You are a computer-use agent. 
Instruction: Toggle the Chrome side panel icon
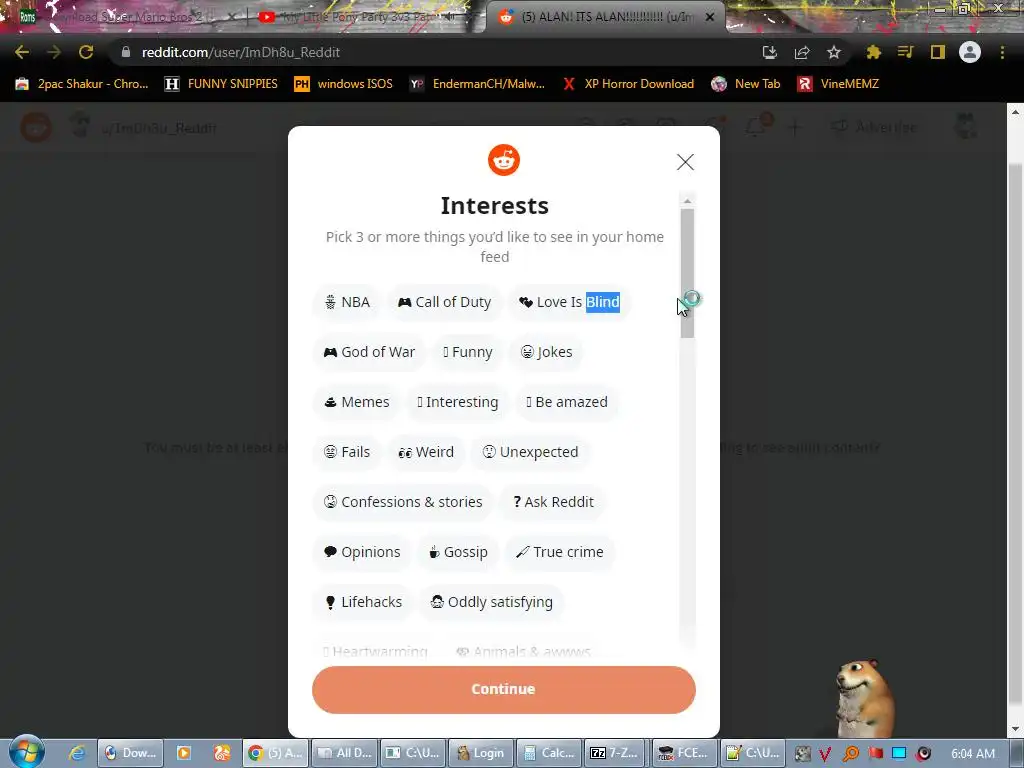pyautogui.click(x=938, y=52)
